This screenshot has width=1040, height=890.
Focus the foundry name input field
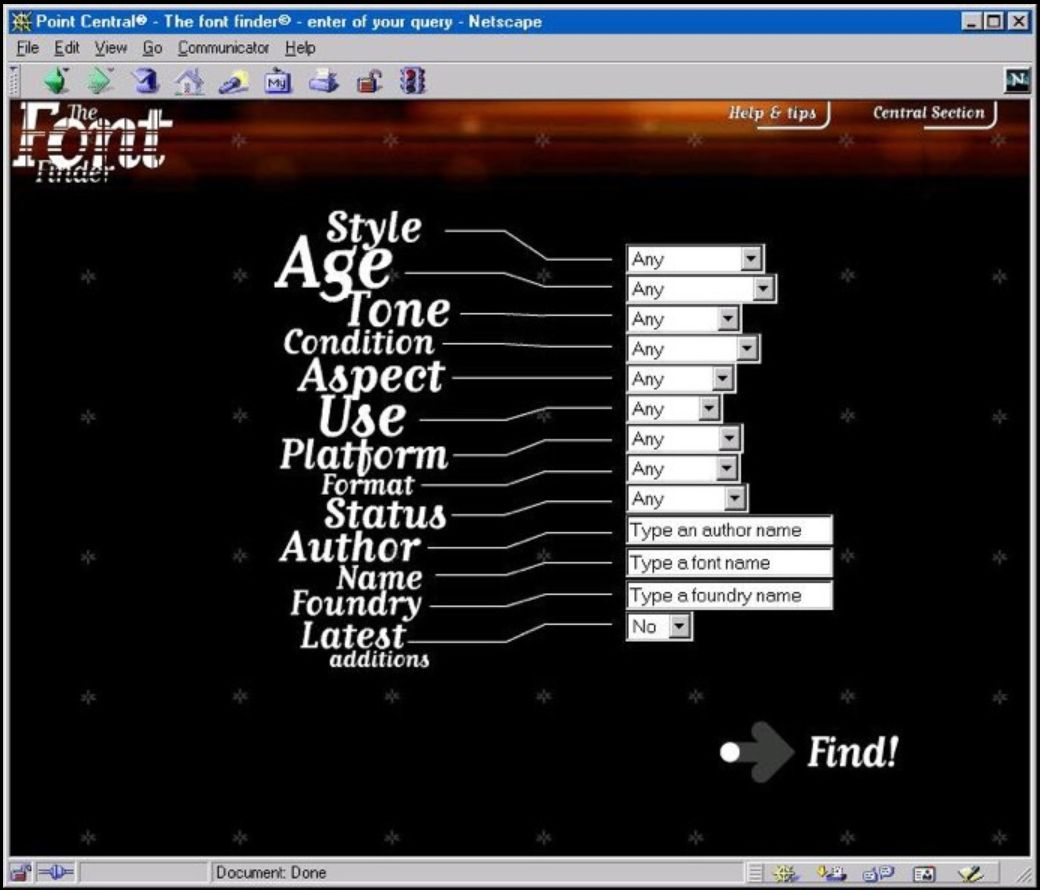(x=730, y=596)
